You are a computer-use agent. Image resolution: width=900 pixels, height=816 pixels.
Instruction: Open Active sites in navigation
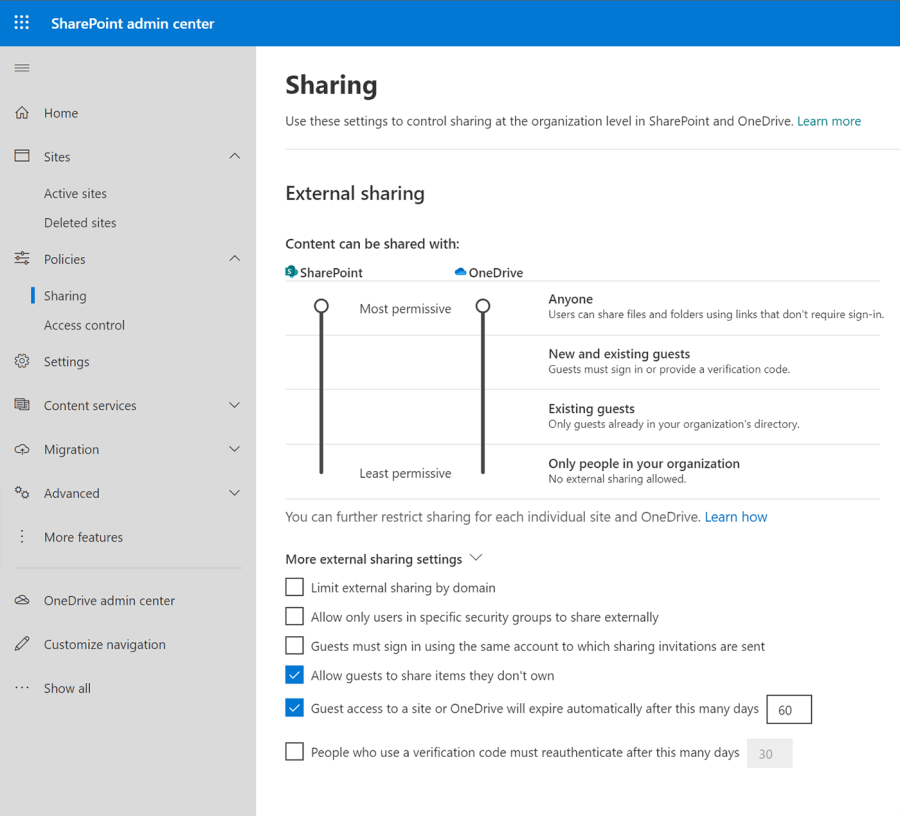click(x=75, y=193)
